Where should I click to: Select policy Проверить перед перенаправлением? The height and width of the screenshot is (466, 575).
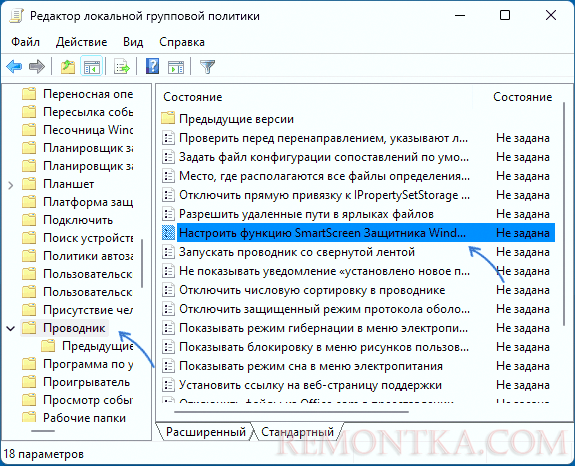click(x=323, y=138)
